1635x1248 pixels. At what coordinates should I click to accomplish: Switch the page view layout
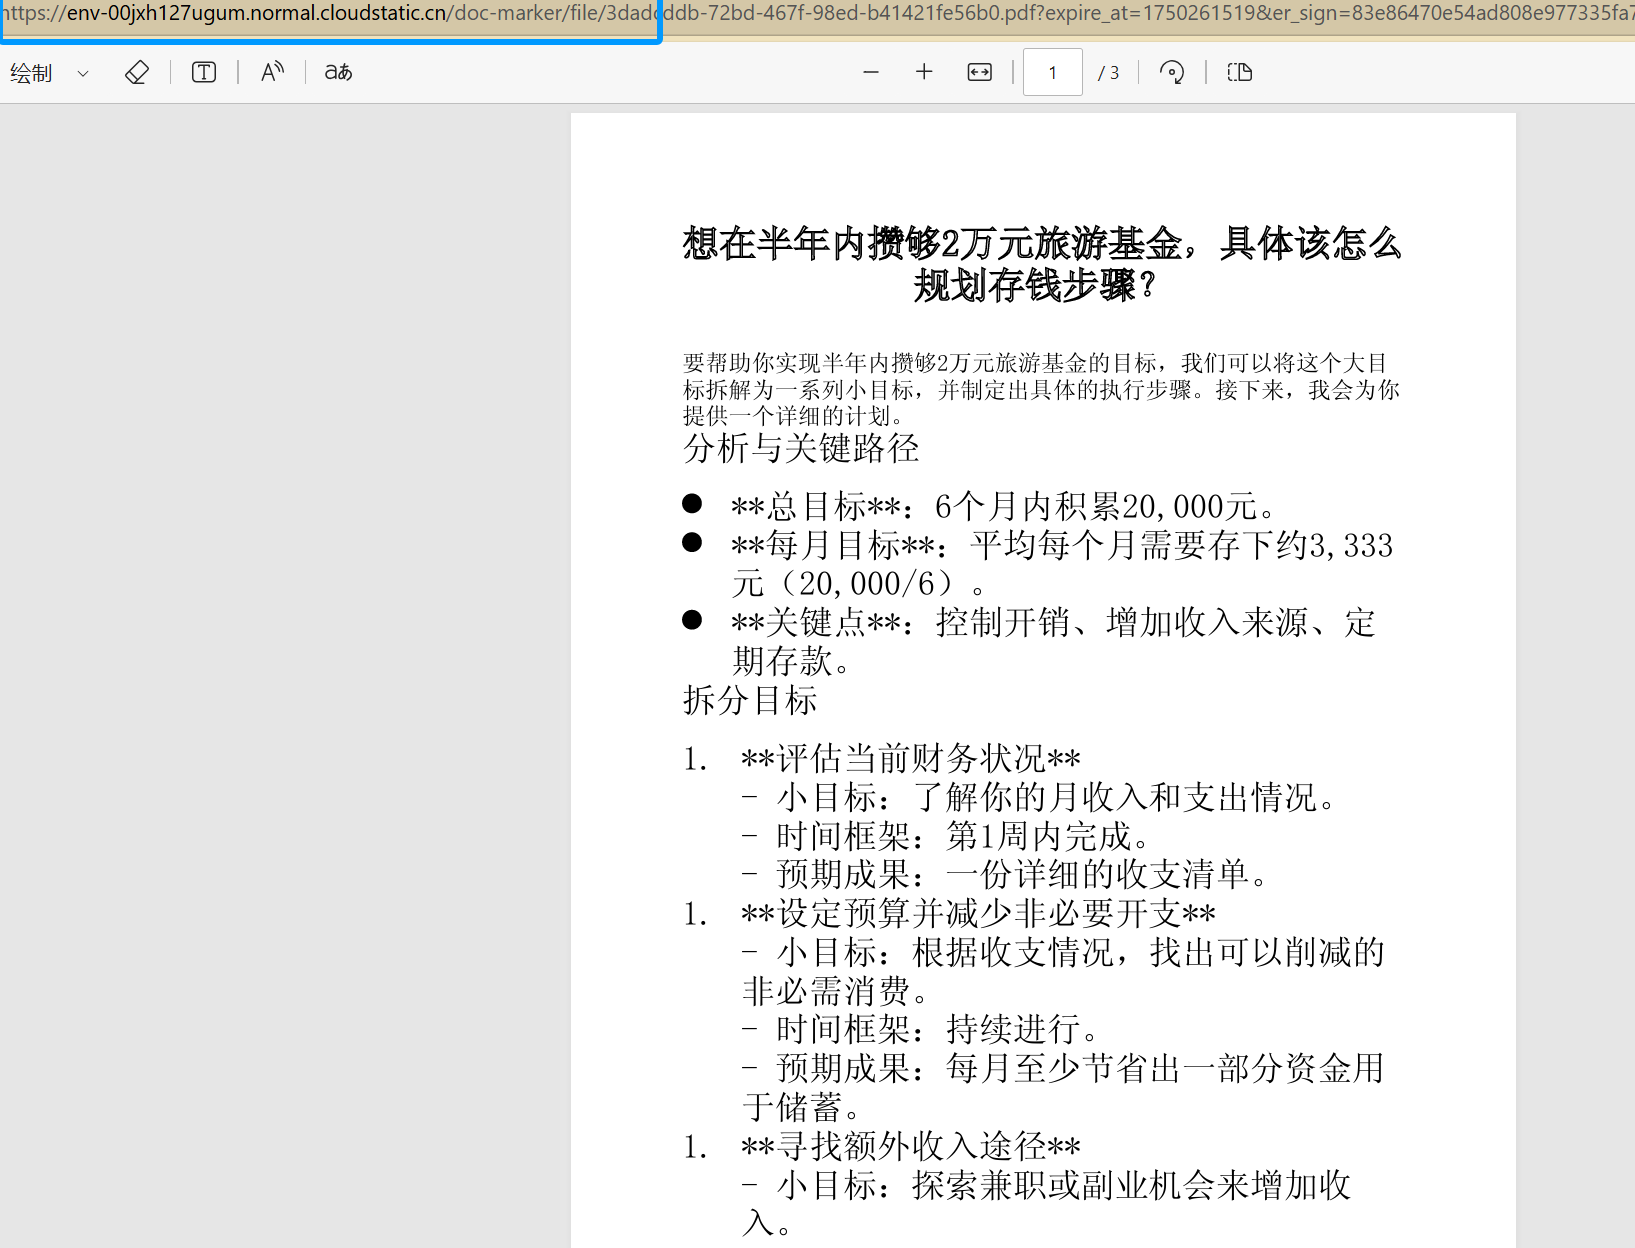tap(1240, 72)
